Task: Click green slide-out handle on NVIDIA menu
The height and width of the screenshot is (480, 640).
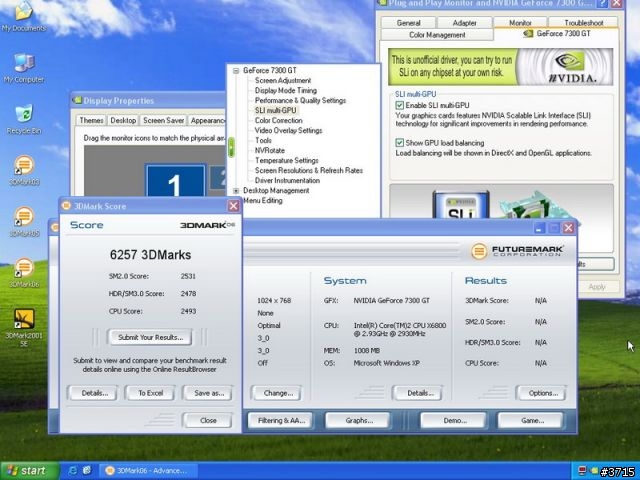Action: coord(231,147)
